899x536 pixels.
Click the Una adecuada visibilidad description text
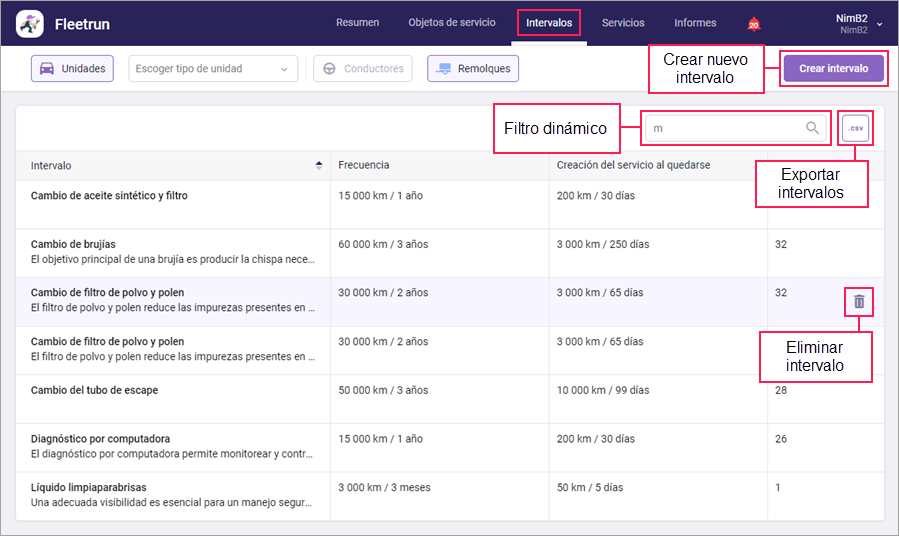click(171, 502)
